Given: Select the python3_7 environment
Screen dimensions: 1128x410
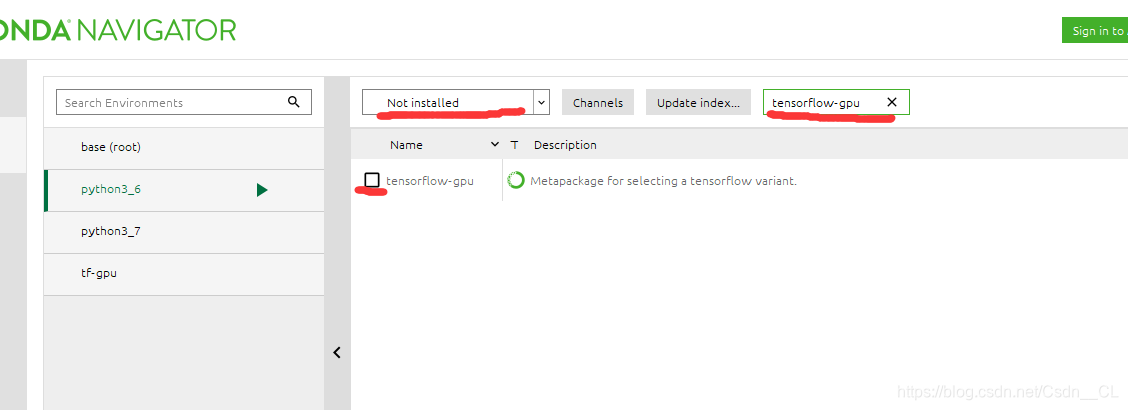Looking at the screenshot, I should click(x=184, y=232).
